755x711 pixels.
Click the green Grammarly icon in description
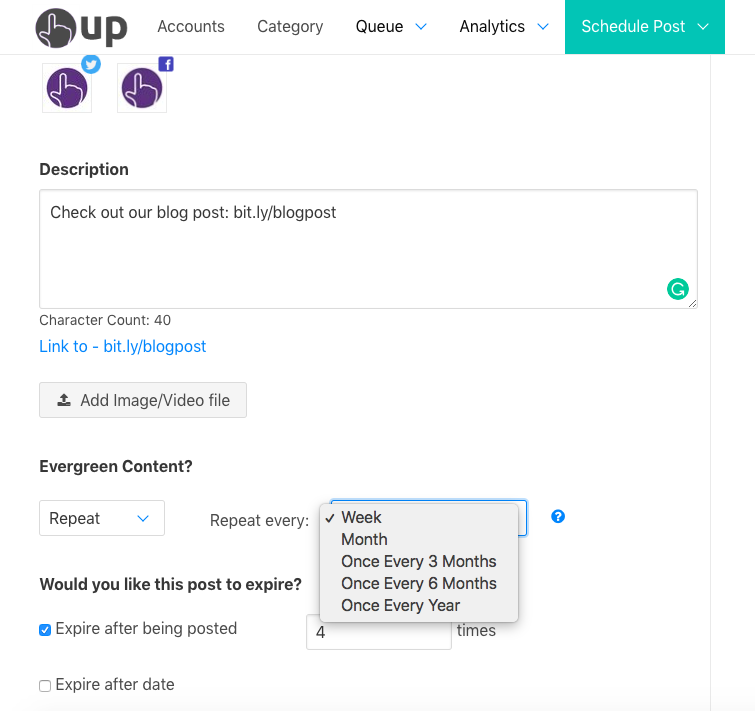coord(678,290)
